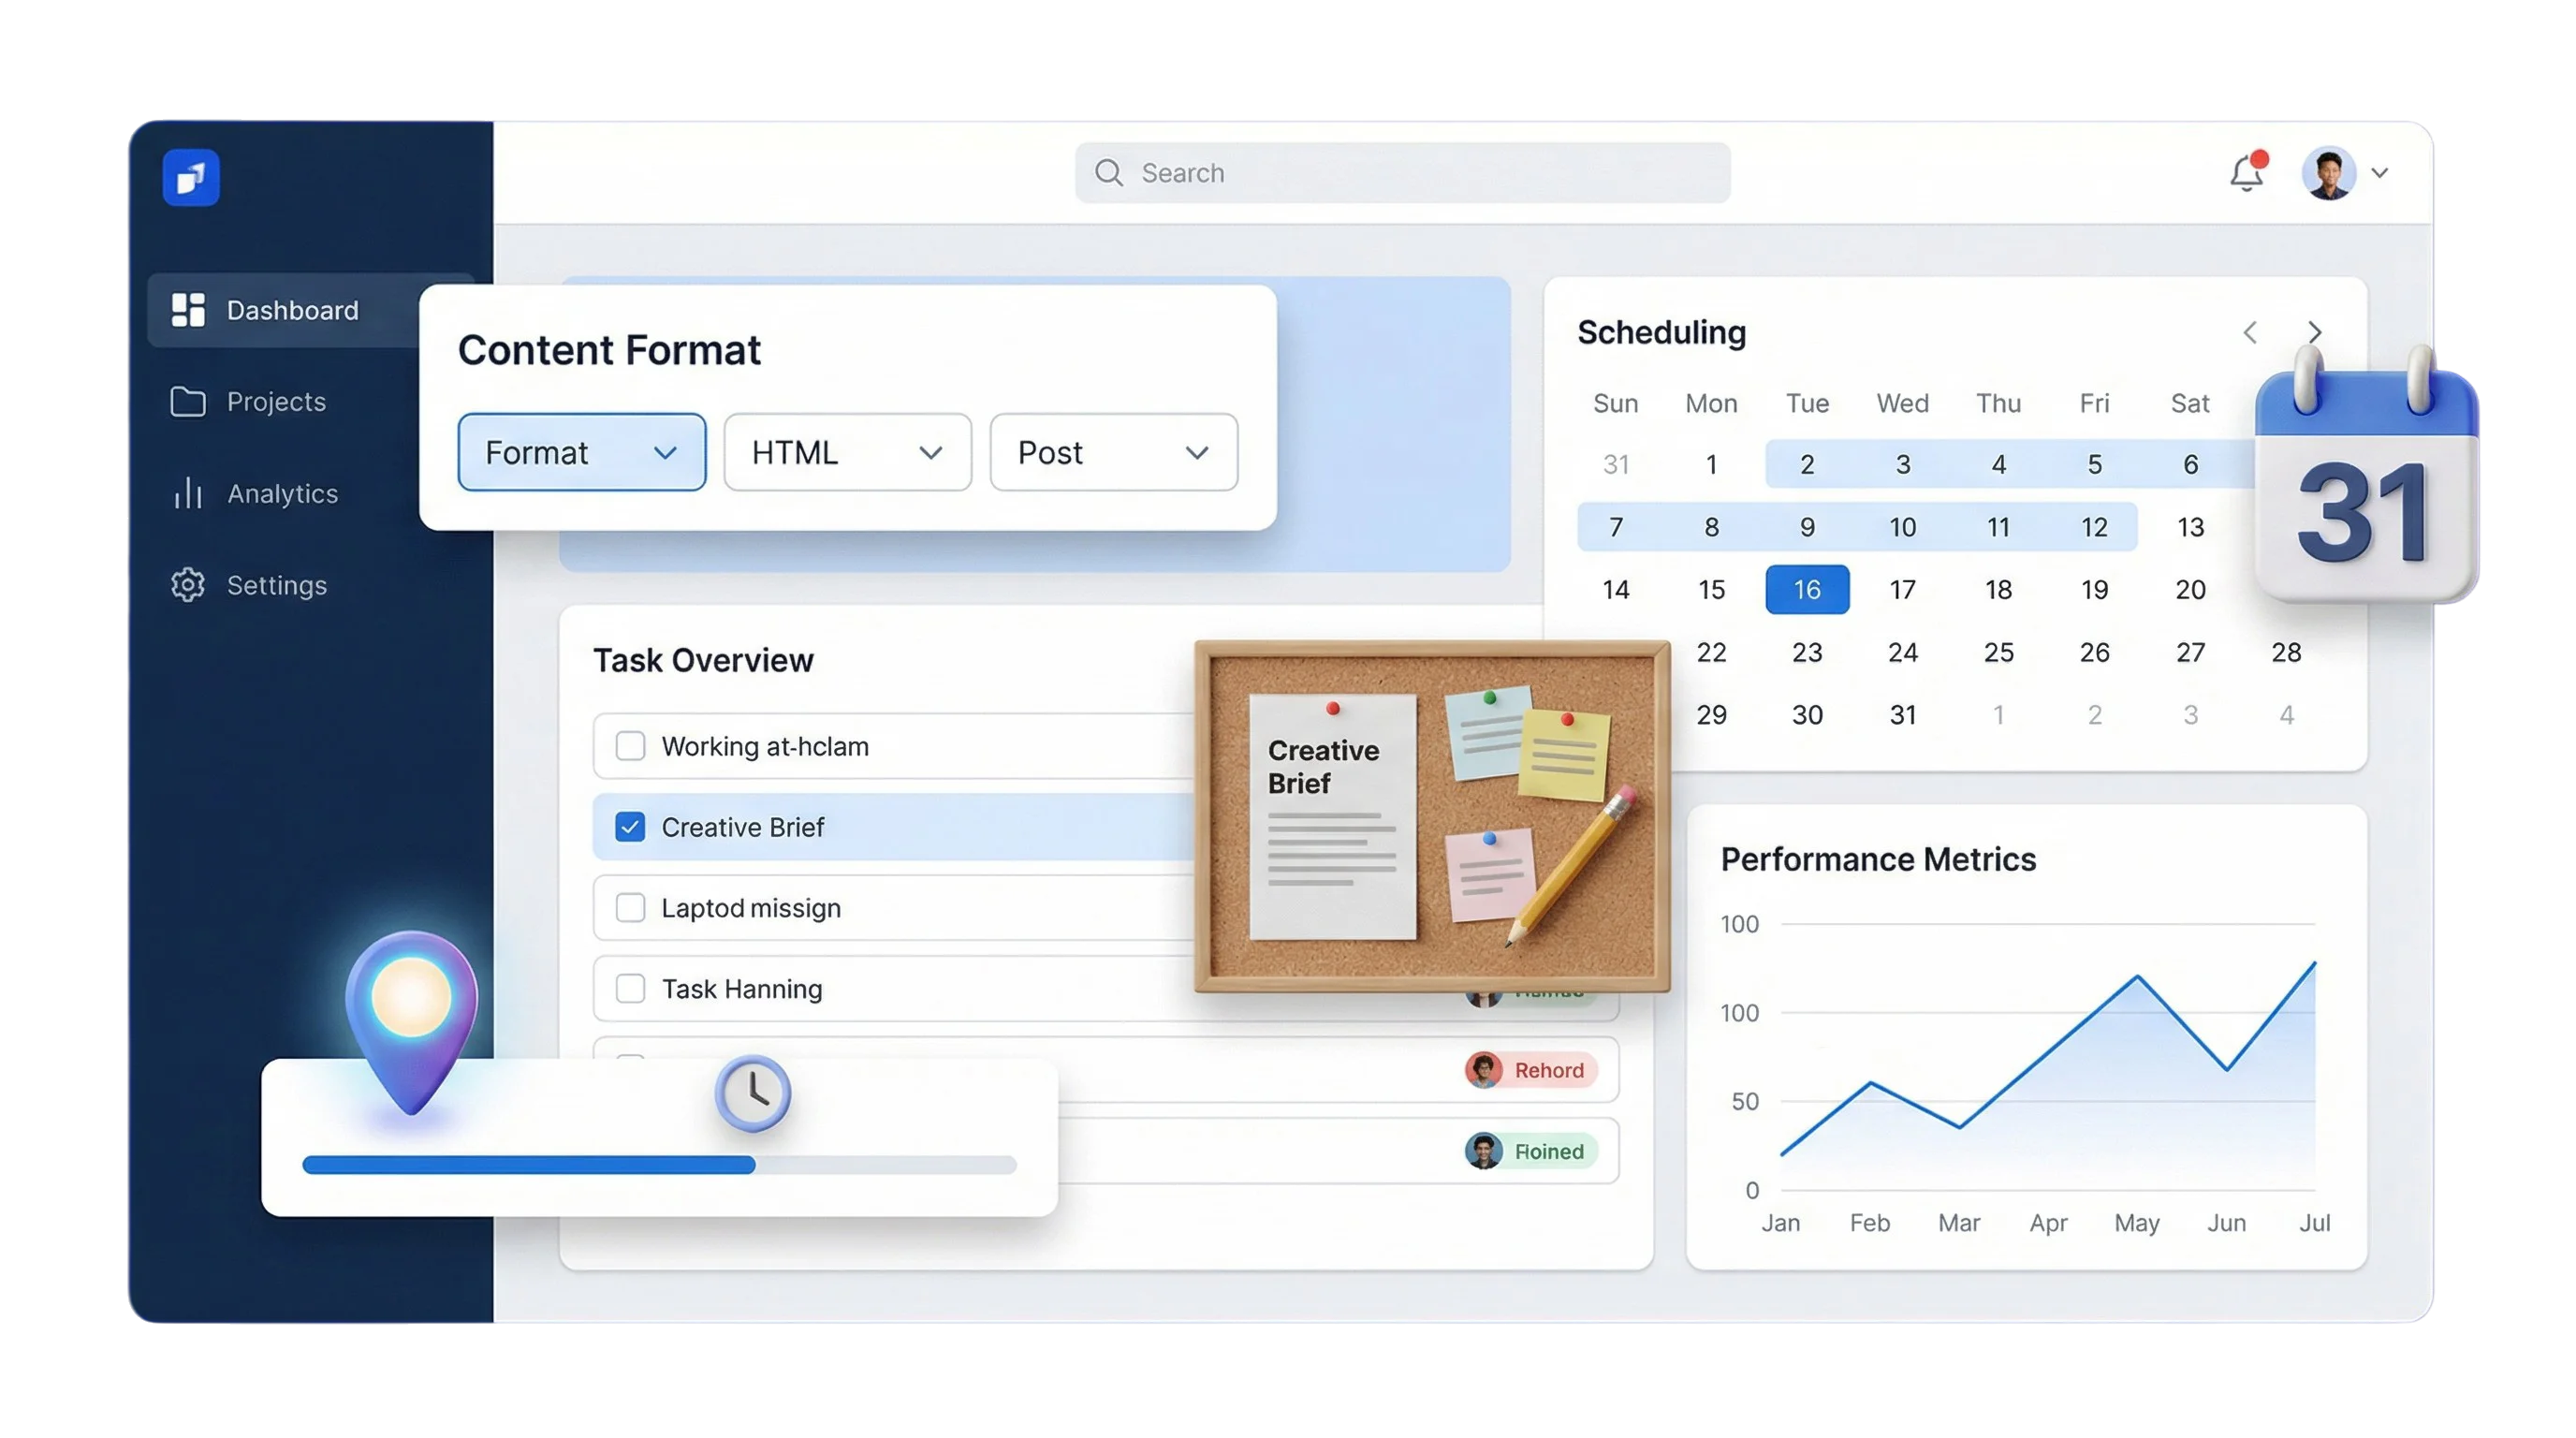Click the user profile avatar
This screenshot has width=2576, height=1438.
[2328, 174]
